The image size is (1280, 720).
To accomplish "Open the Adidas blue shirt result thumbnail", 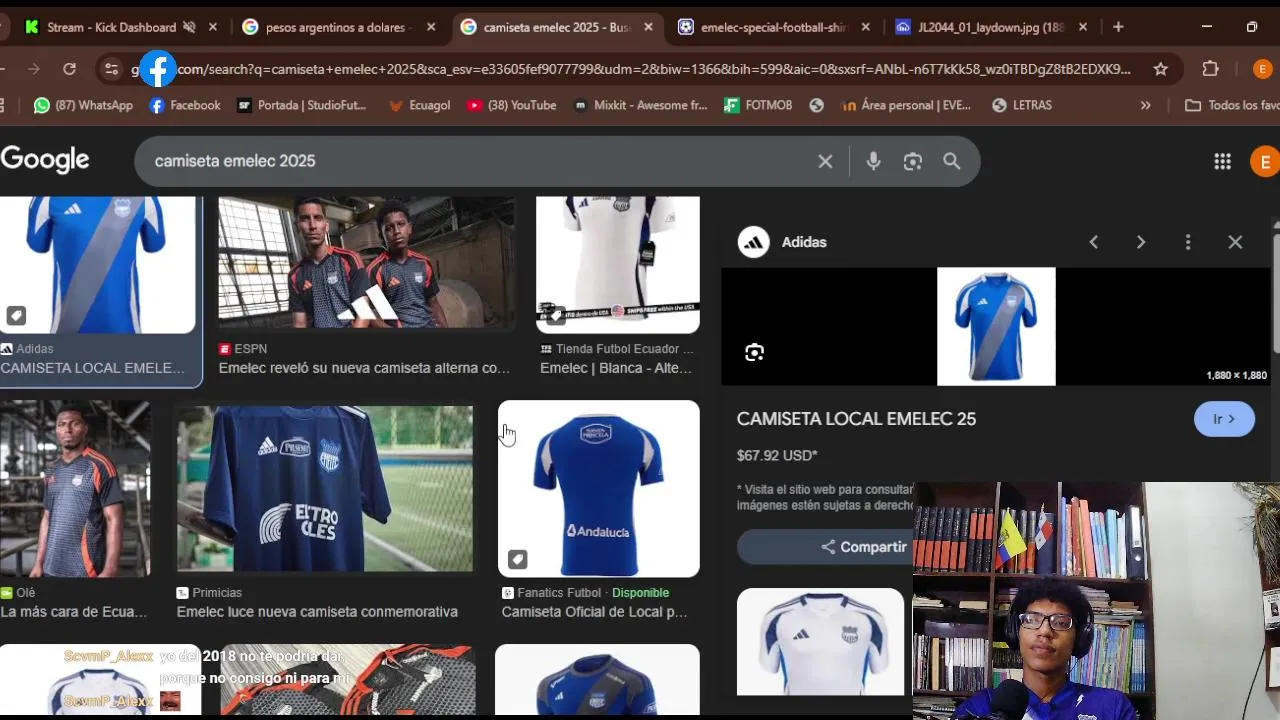I will [x=97, y=264].
